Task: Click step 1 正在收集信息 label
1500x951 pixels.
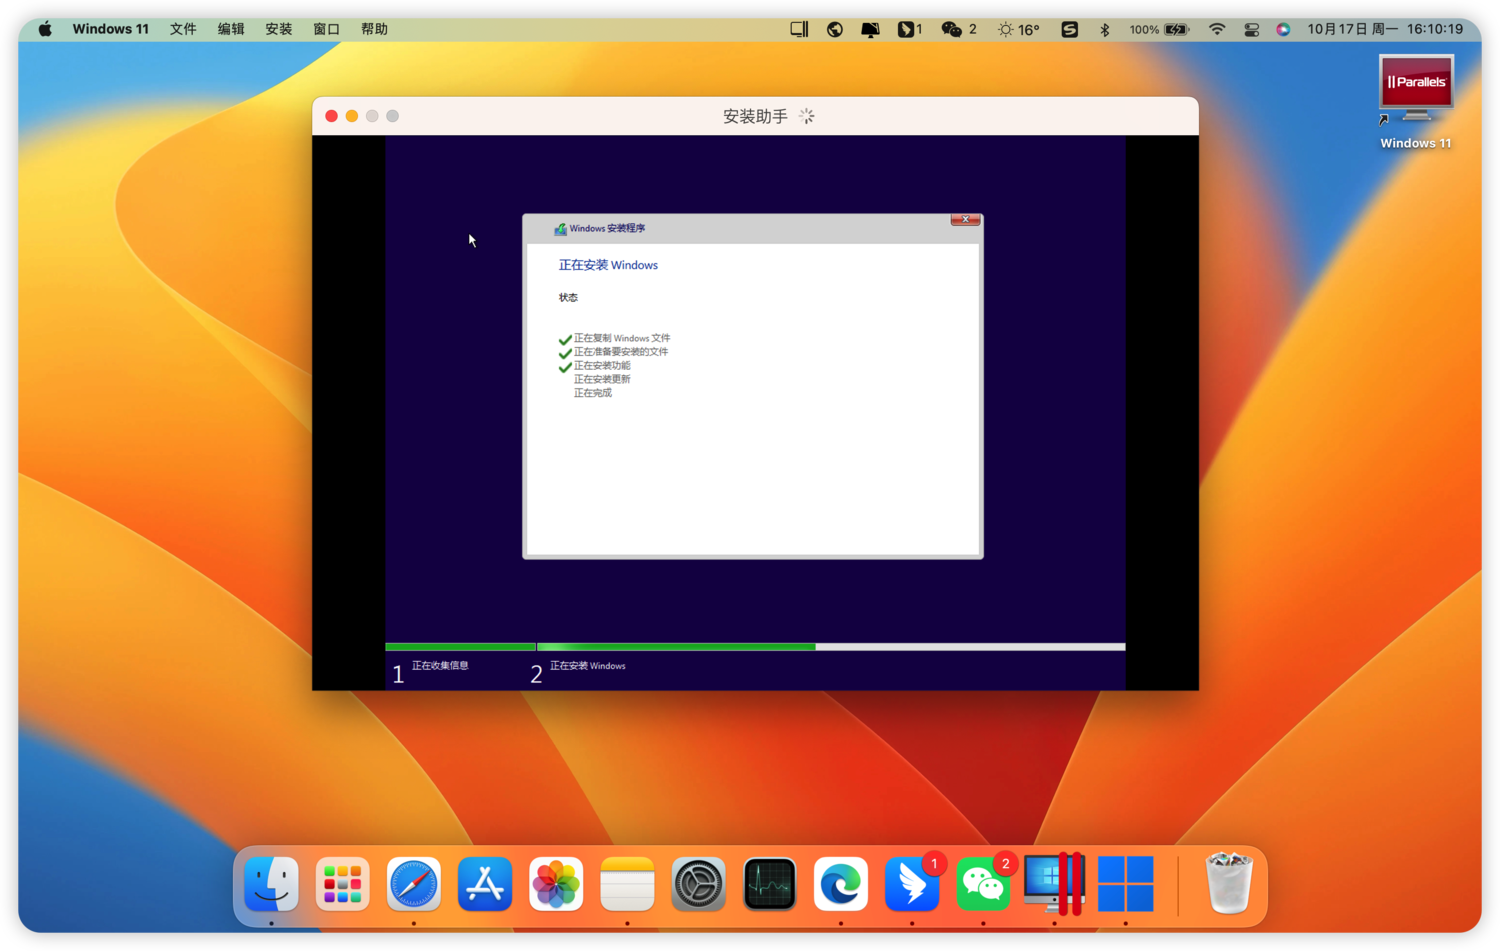Action: 440,665
